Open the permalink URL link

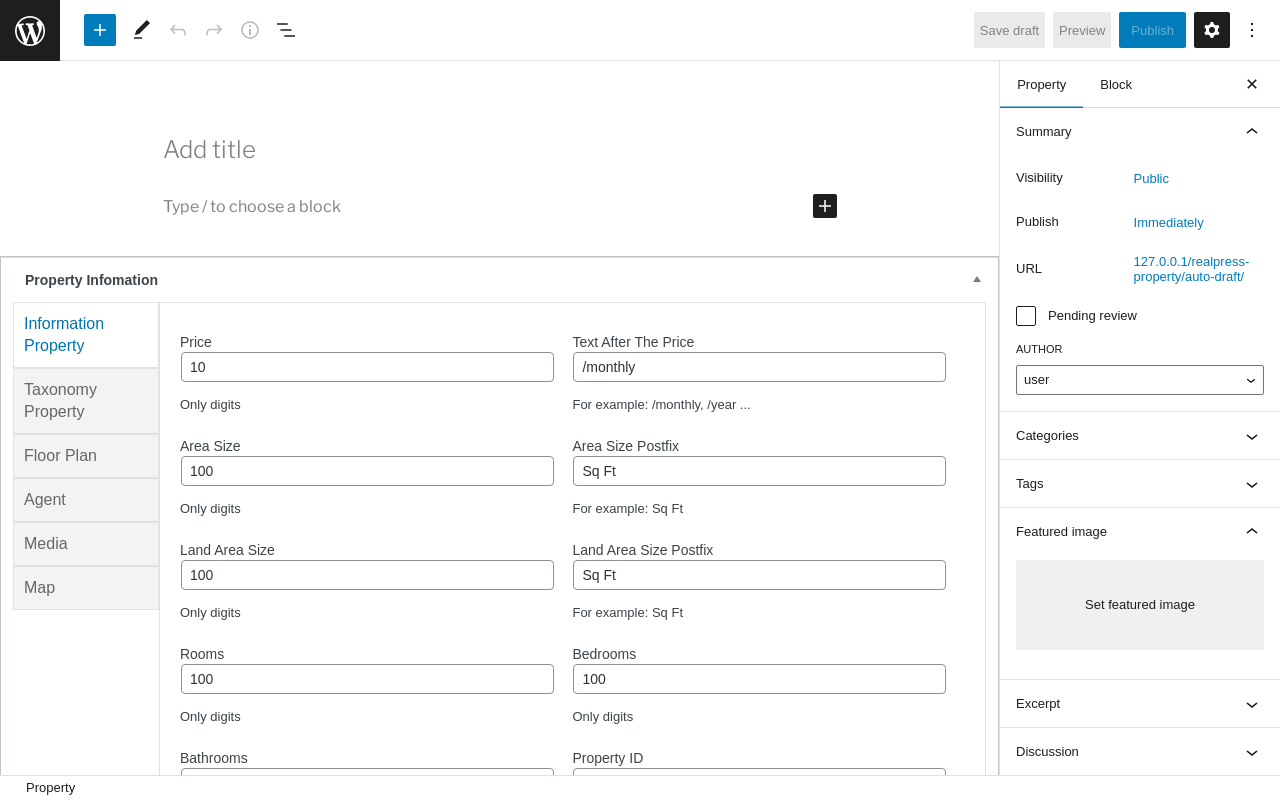[1191, 269]
